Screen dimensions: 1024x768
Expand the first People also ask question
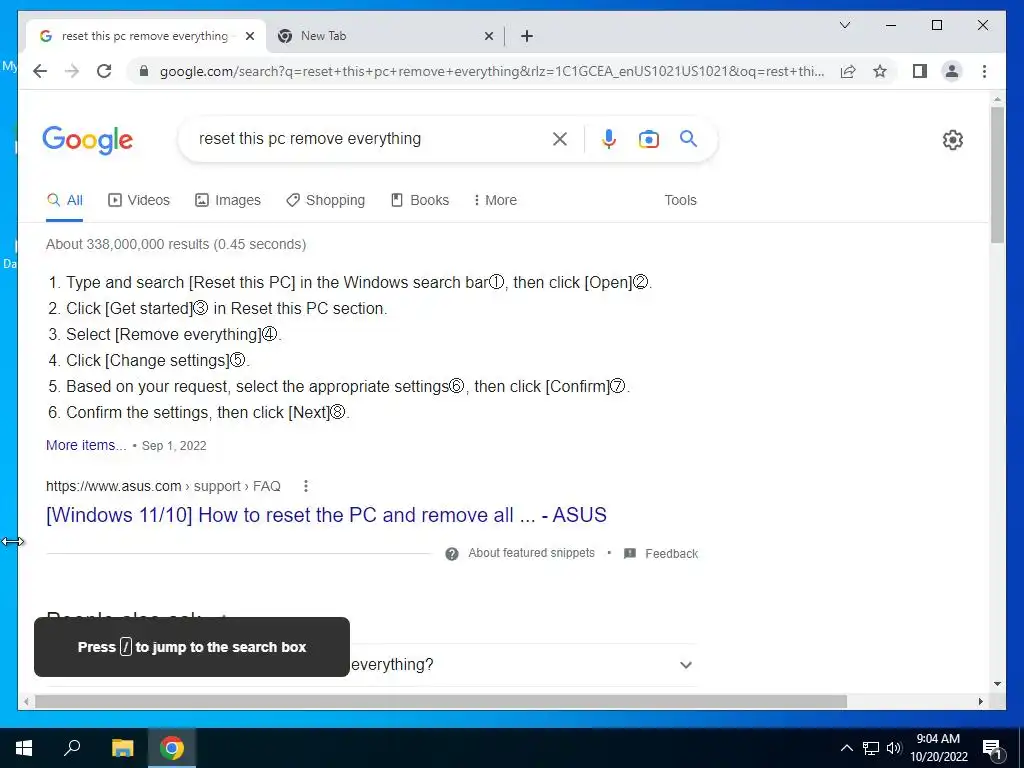click(x=371, y=665)
